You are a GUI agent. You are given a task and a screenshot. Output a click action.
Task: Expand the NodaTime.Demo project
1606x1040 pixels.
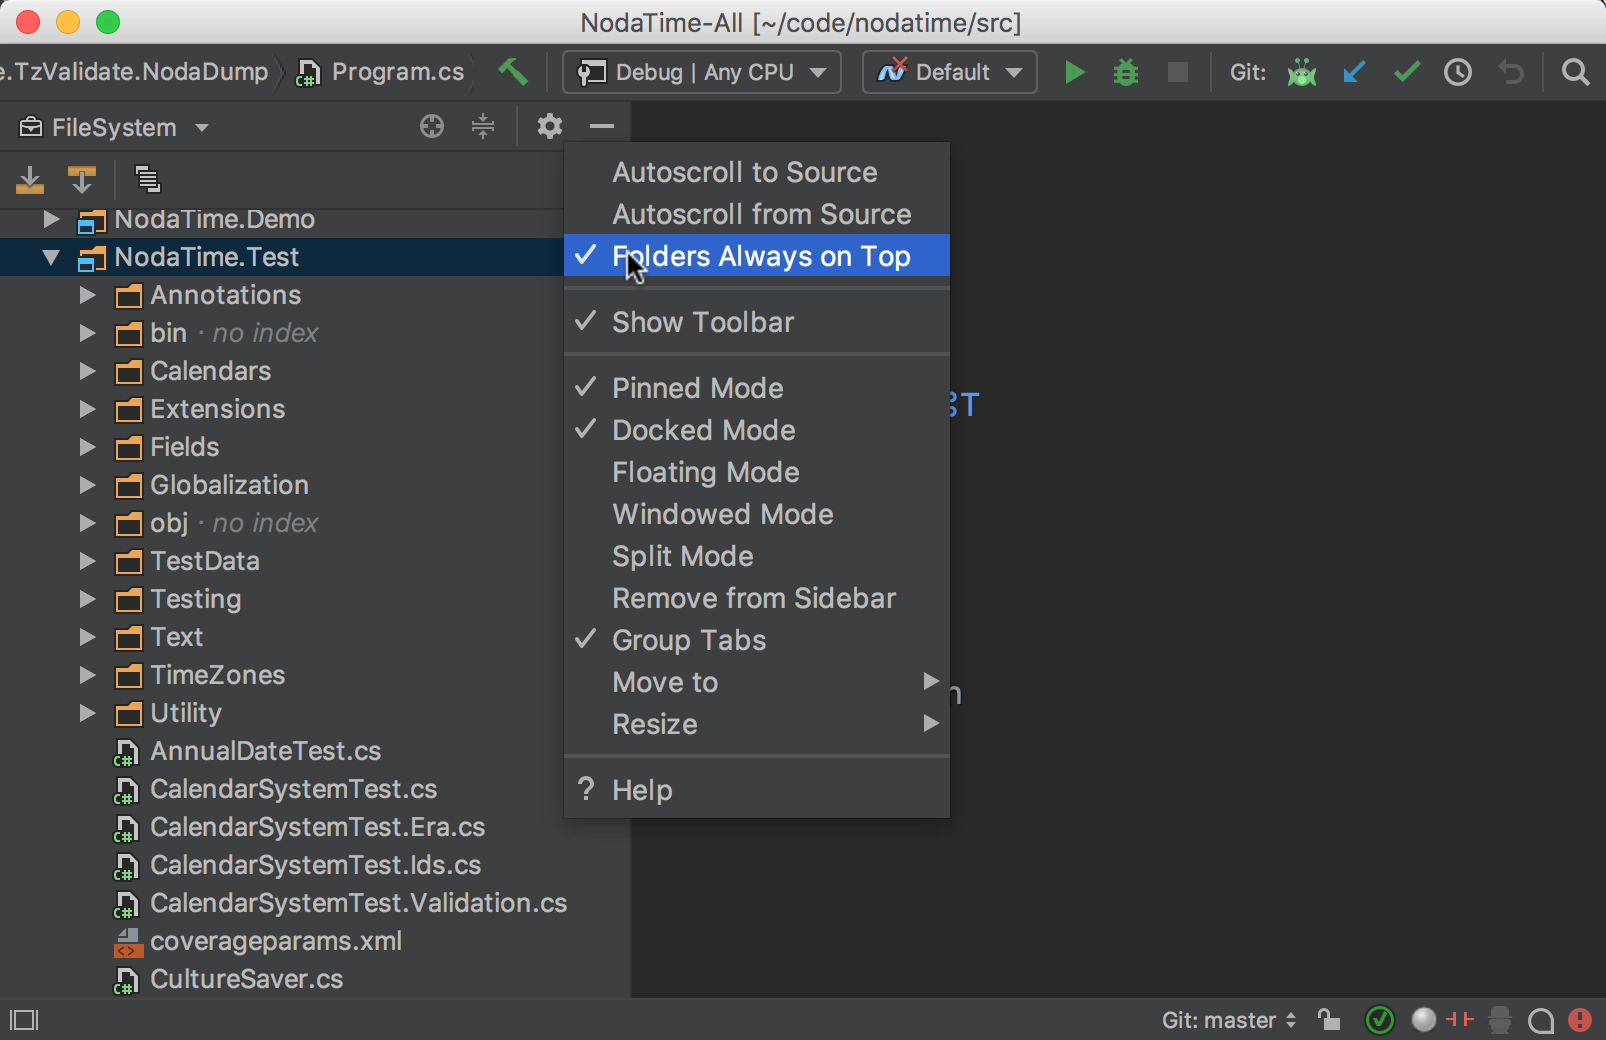click(x=52, y=219)
